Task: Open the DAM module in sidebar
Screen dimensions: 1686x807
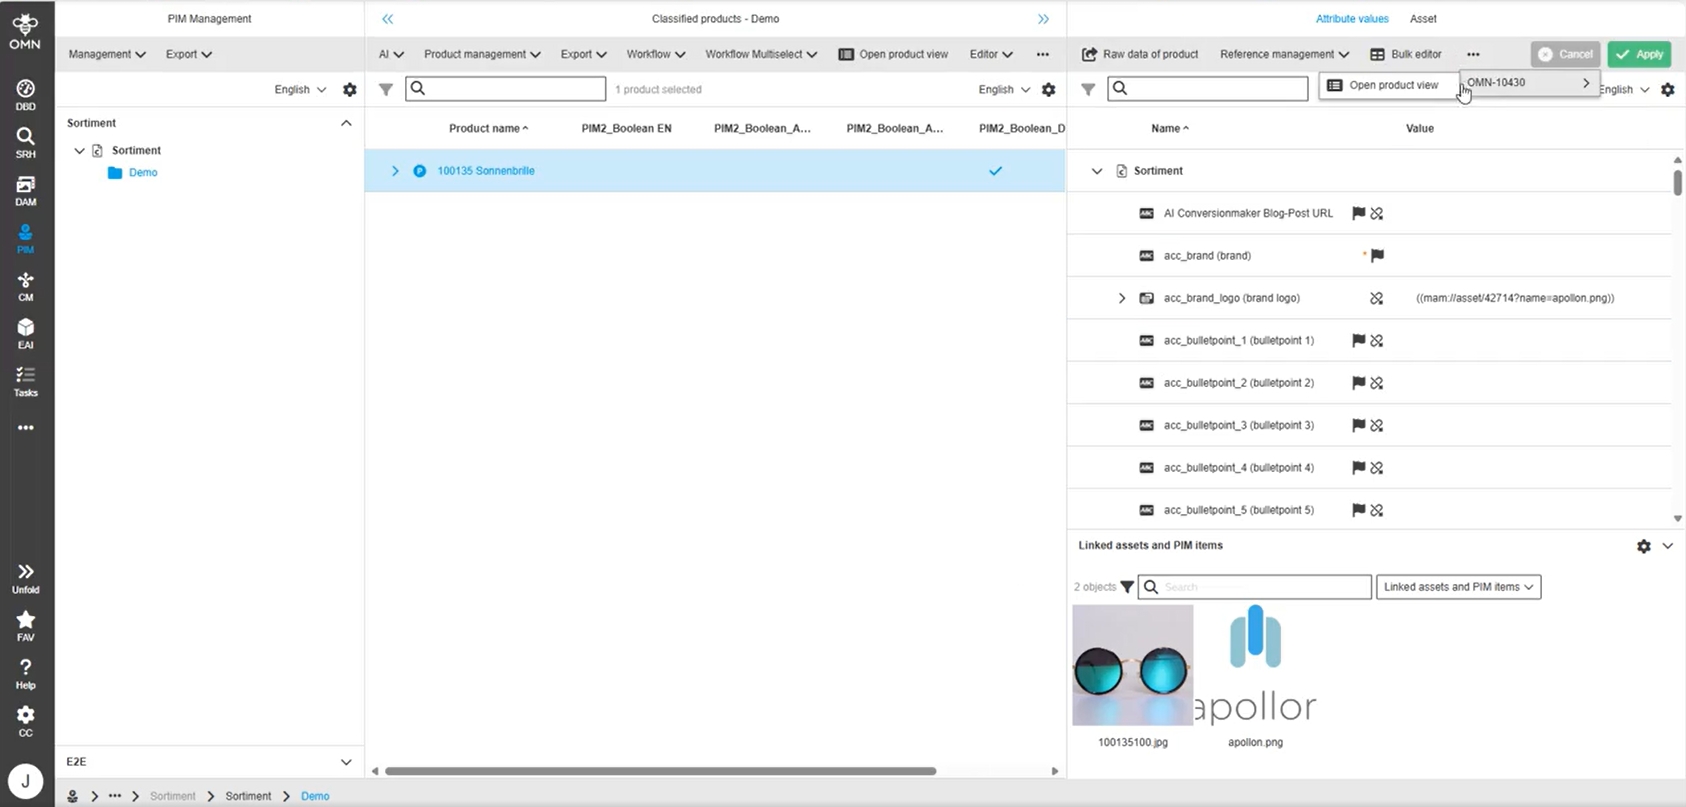Action: 25,190
